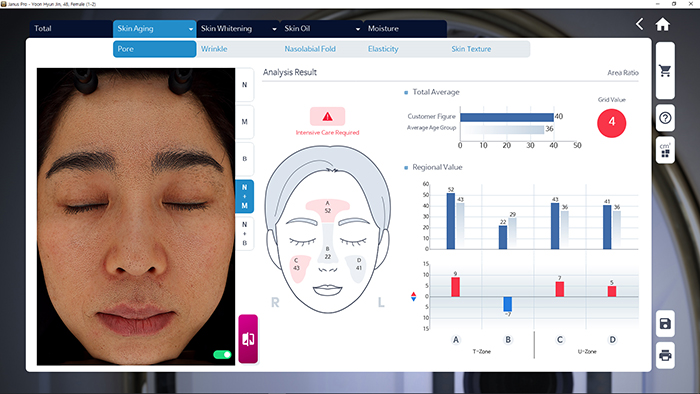Open the home screen icon
This screenshot has height=394, width=700.
click(662, 24)
